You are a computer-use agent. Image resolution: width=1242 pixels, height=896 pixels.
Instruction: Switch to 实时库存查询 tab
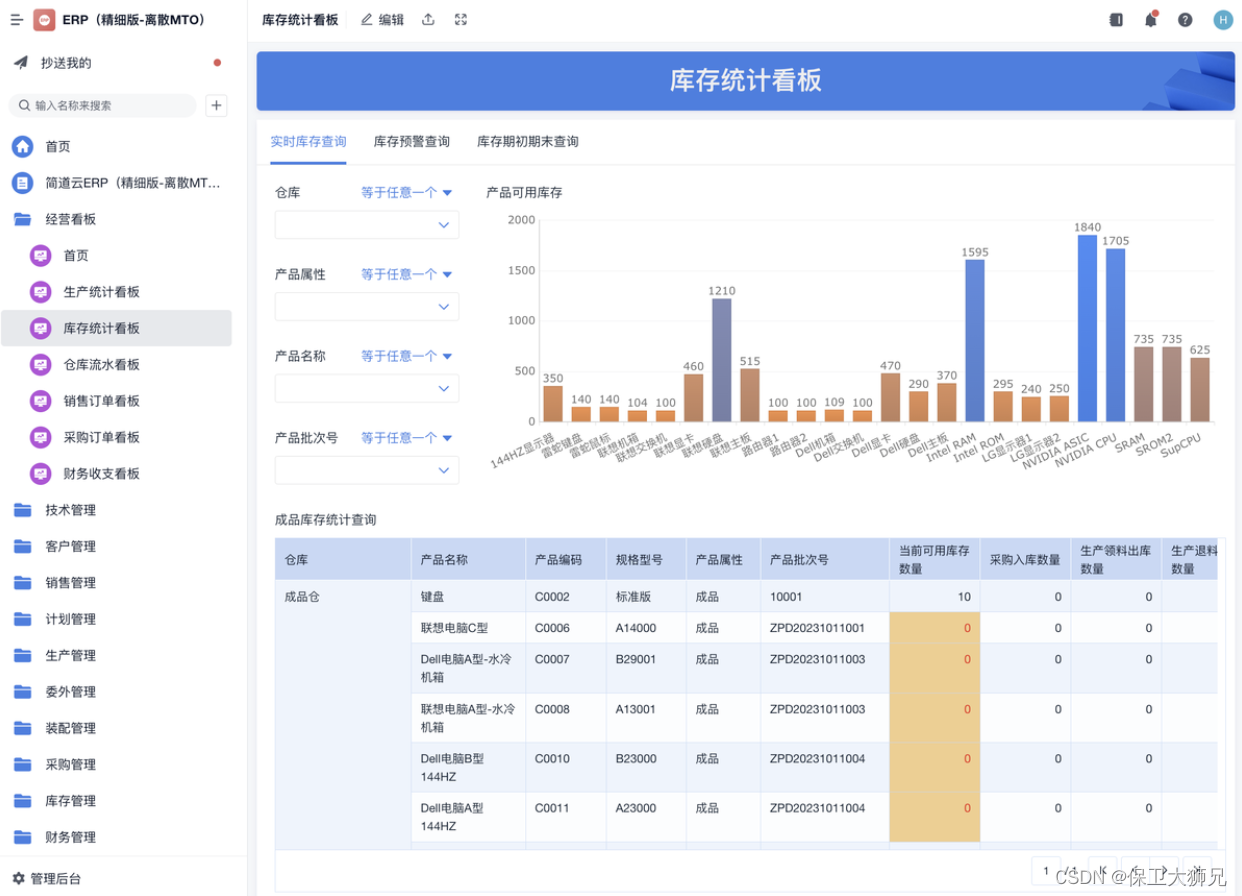[x=308, y=141]
